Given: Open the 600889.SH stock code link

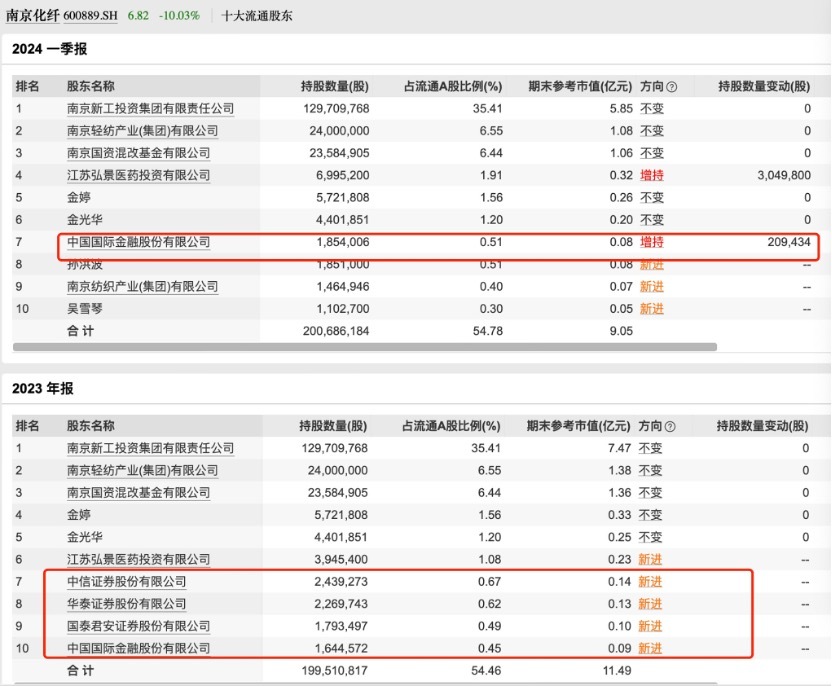Looking at the screenshot, I should [x=90, y=15].
